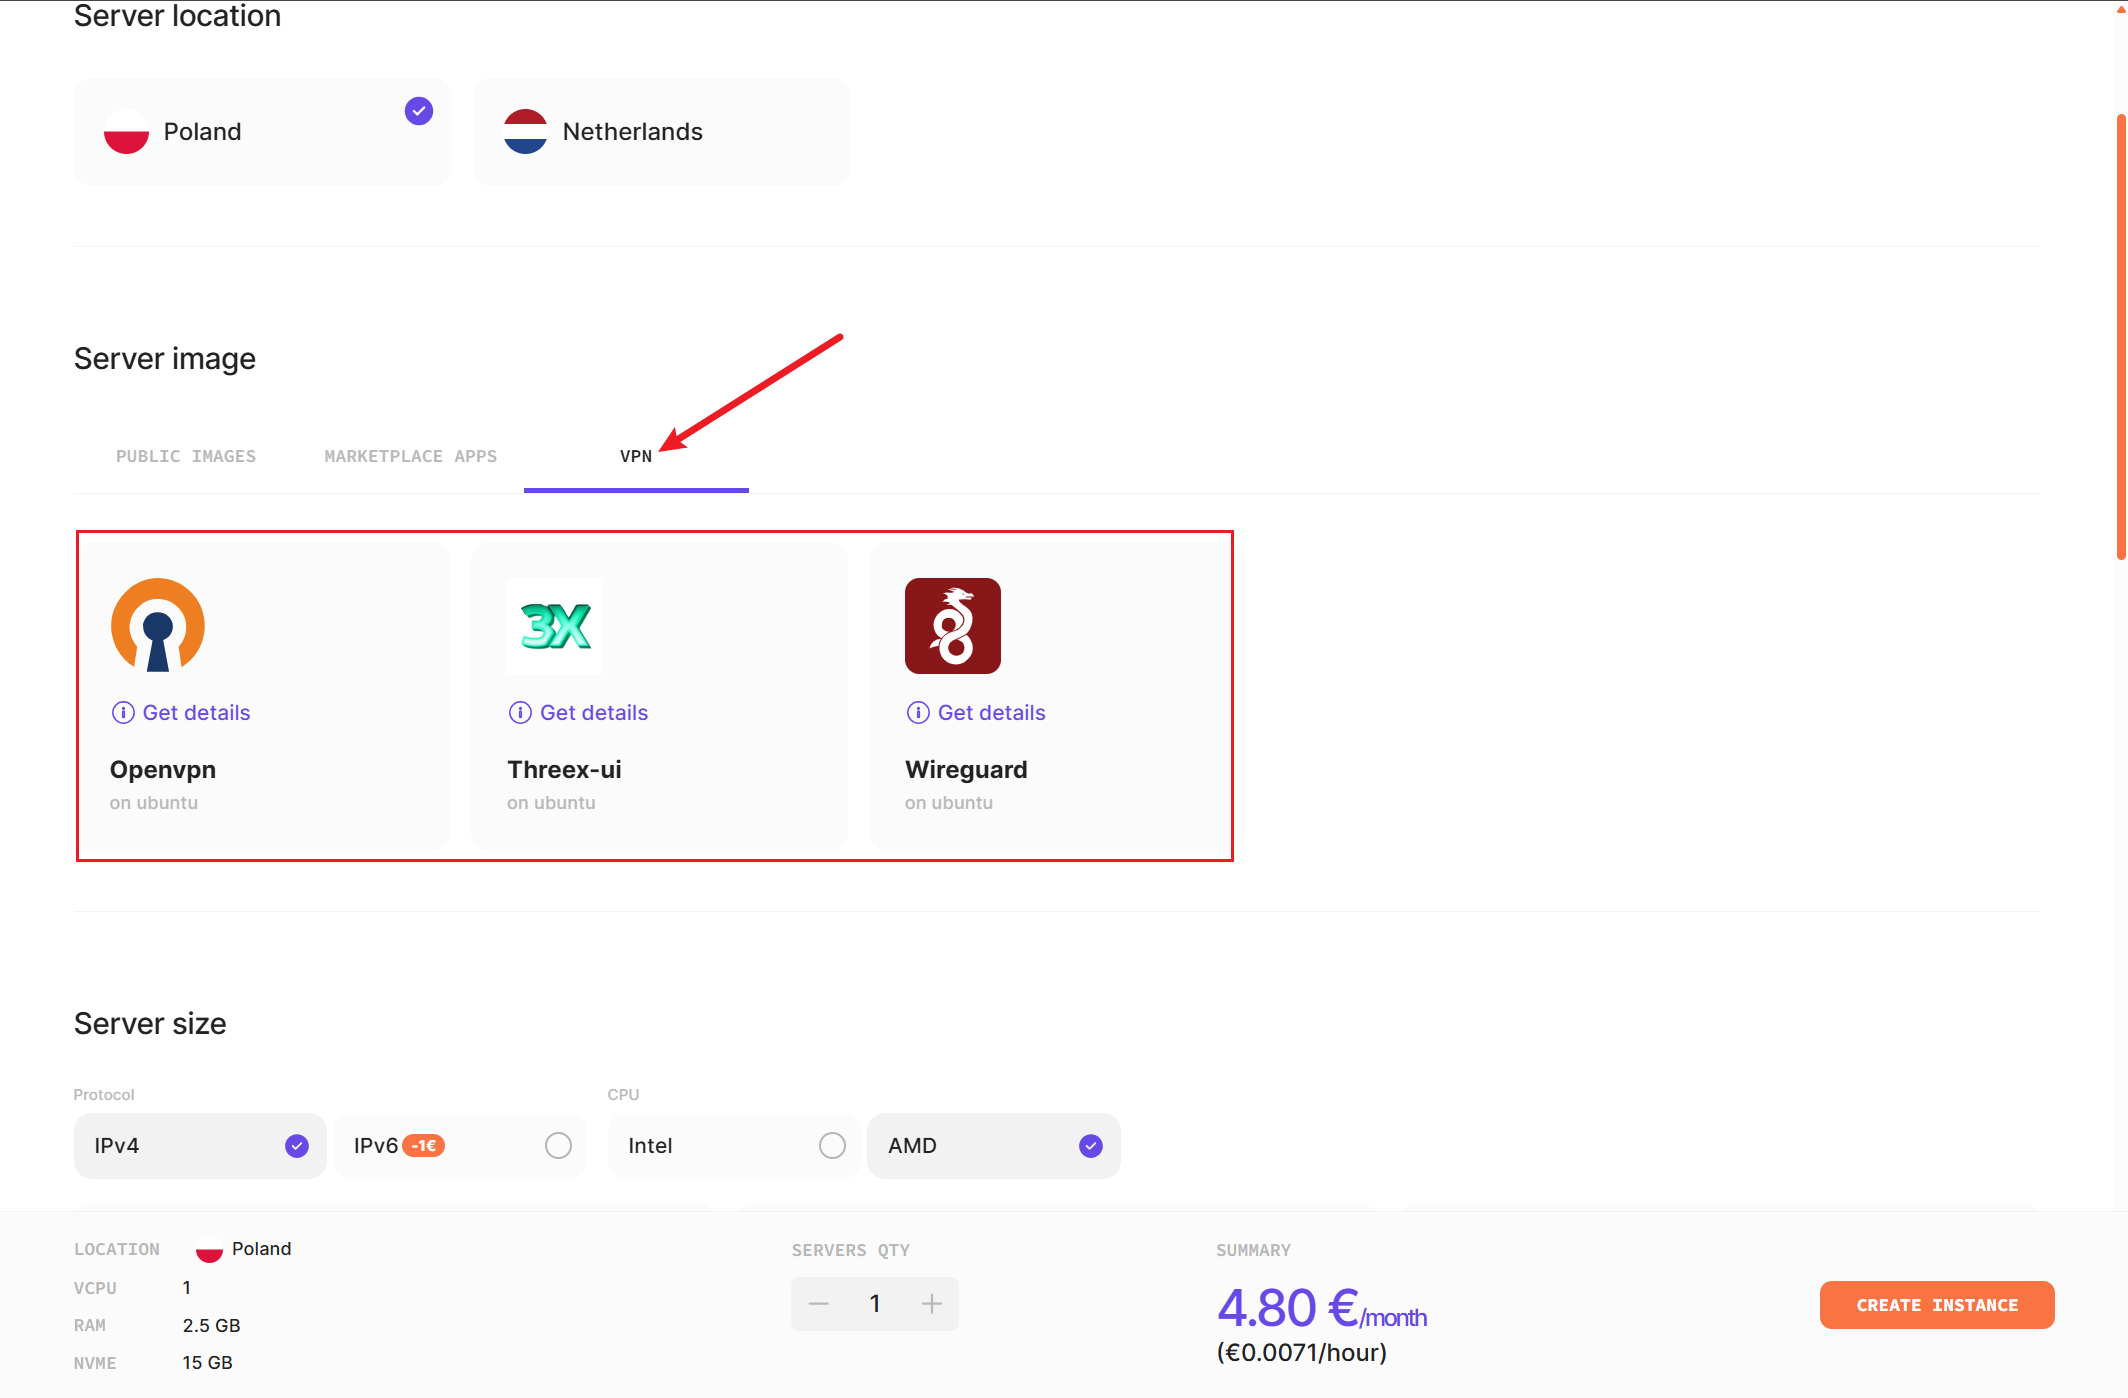Click the Poland flag icon in location card
Screen dimensions: 2128x1398
pyautogui.click(x=126, y=132)
